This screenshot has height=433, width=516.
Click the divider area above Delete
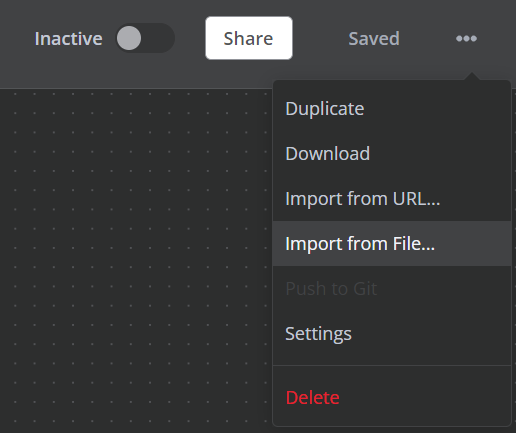[392, 365]
